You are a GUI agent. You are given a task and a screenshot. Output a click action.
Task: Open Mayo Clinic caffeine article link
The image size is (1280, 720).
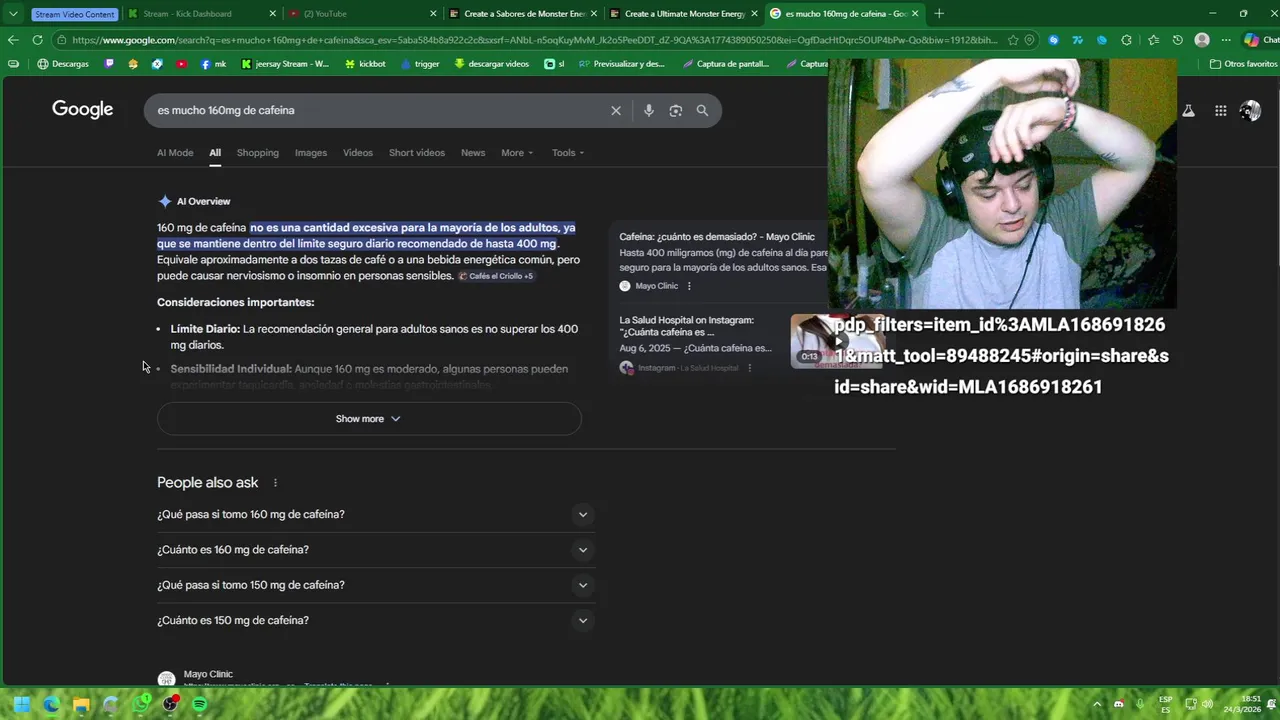click(x=717, y=237)
